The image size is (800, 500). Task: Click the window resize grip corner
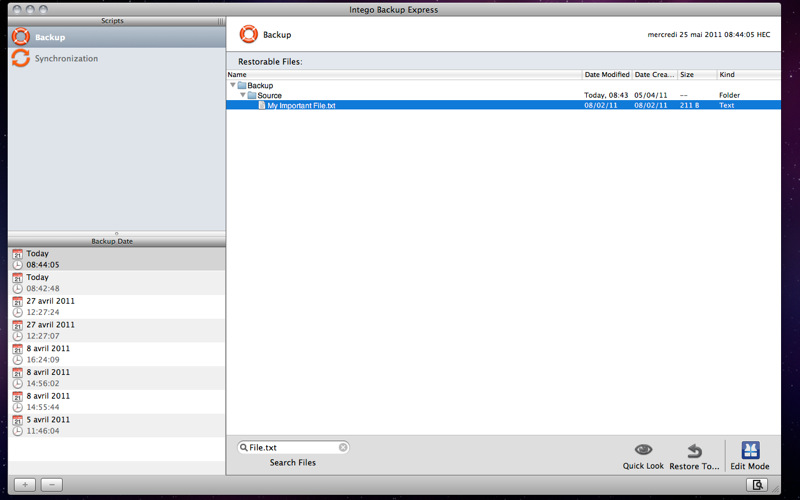pos(776,488)
